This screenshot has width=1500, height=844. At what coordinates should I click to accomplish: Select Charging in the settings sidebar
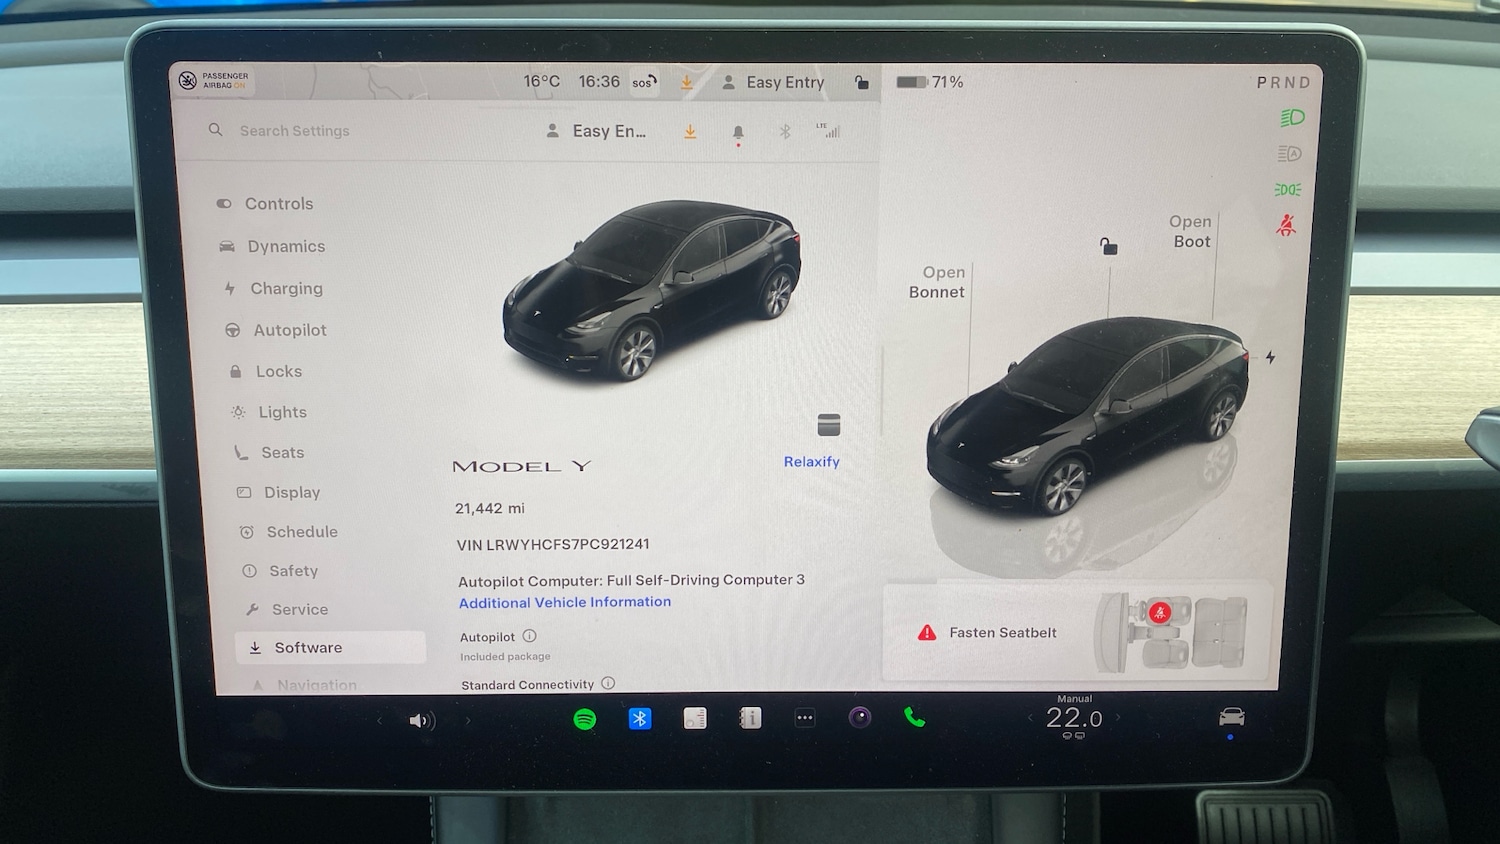[286, 288]
